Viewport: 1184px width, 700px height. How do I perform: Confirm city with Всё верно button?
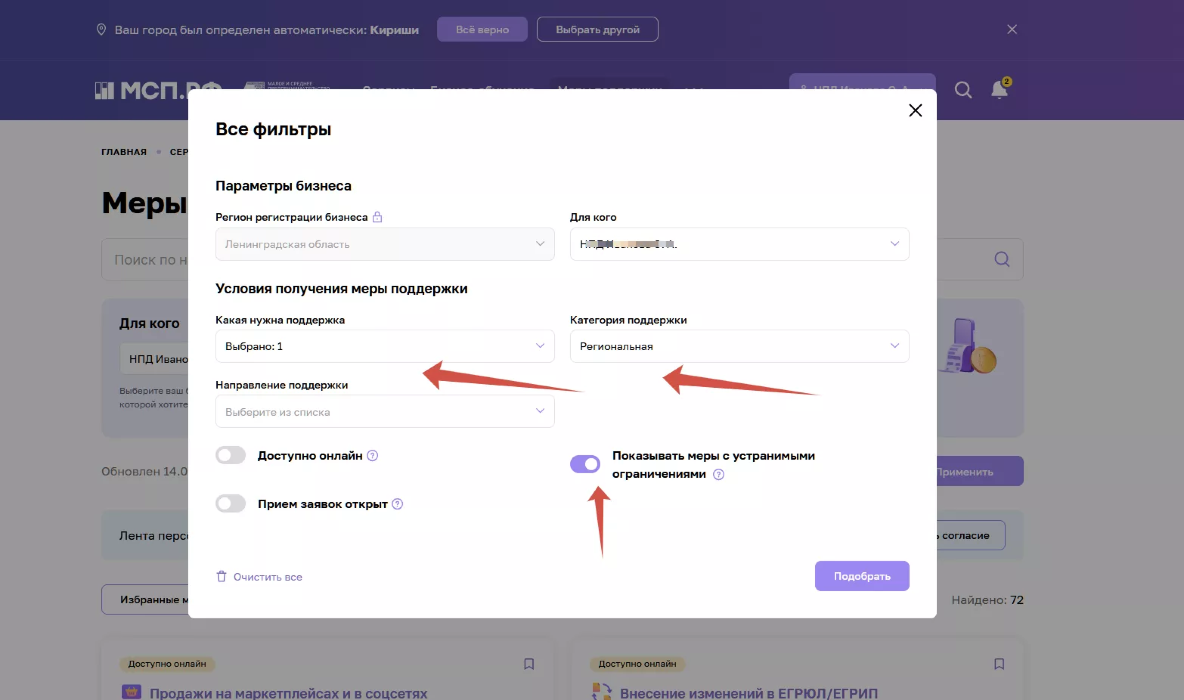pos(482,30)
